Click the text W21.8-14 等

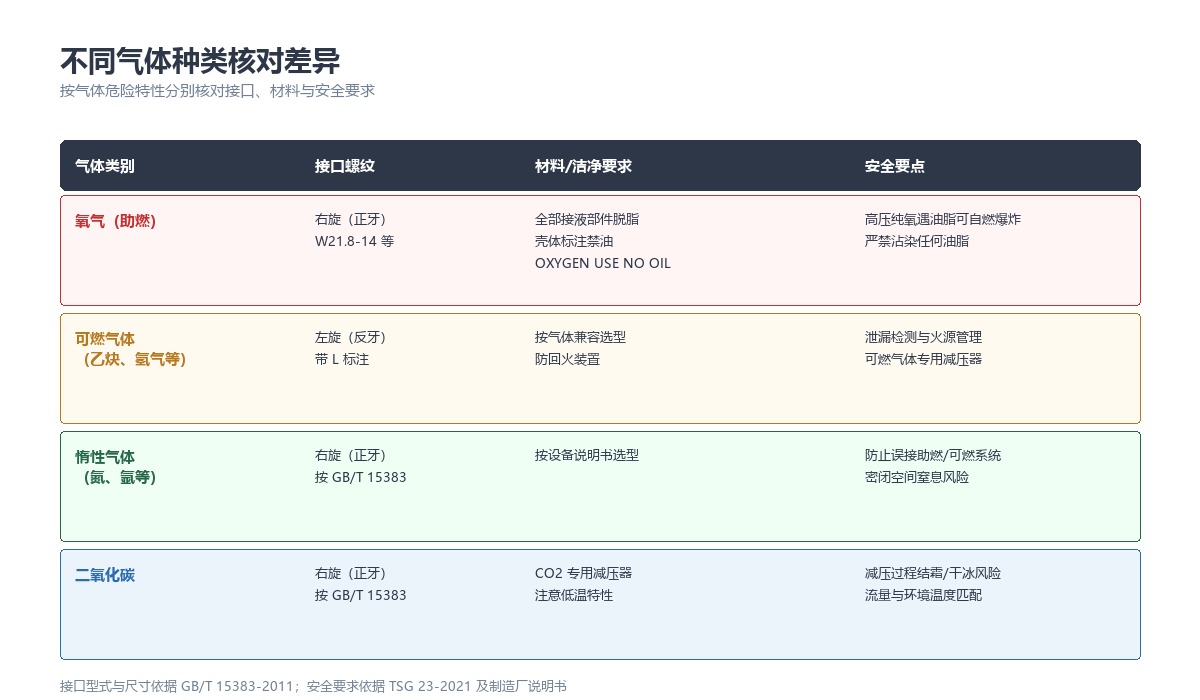pyautogui.click(x=354, y=241)
